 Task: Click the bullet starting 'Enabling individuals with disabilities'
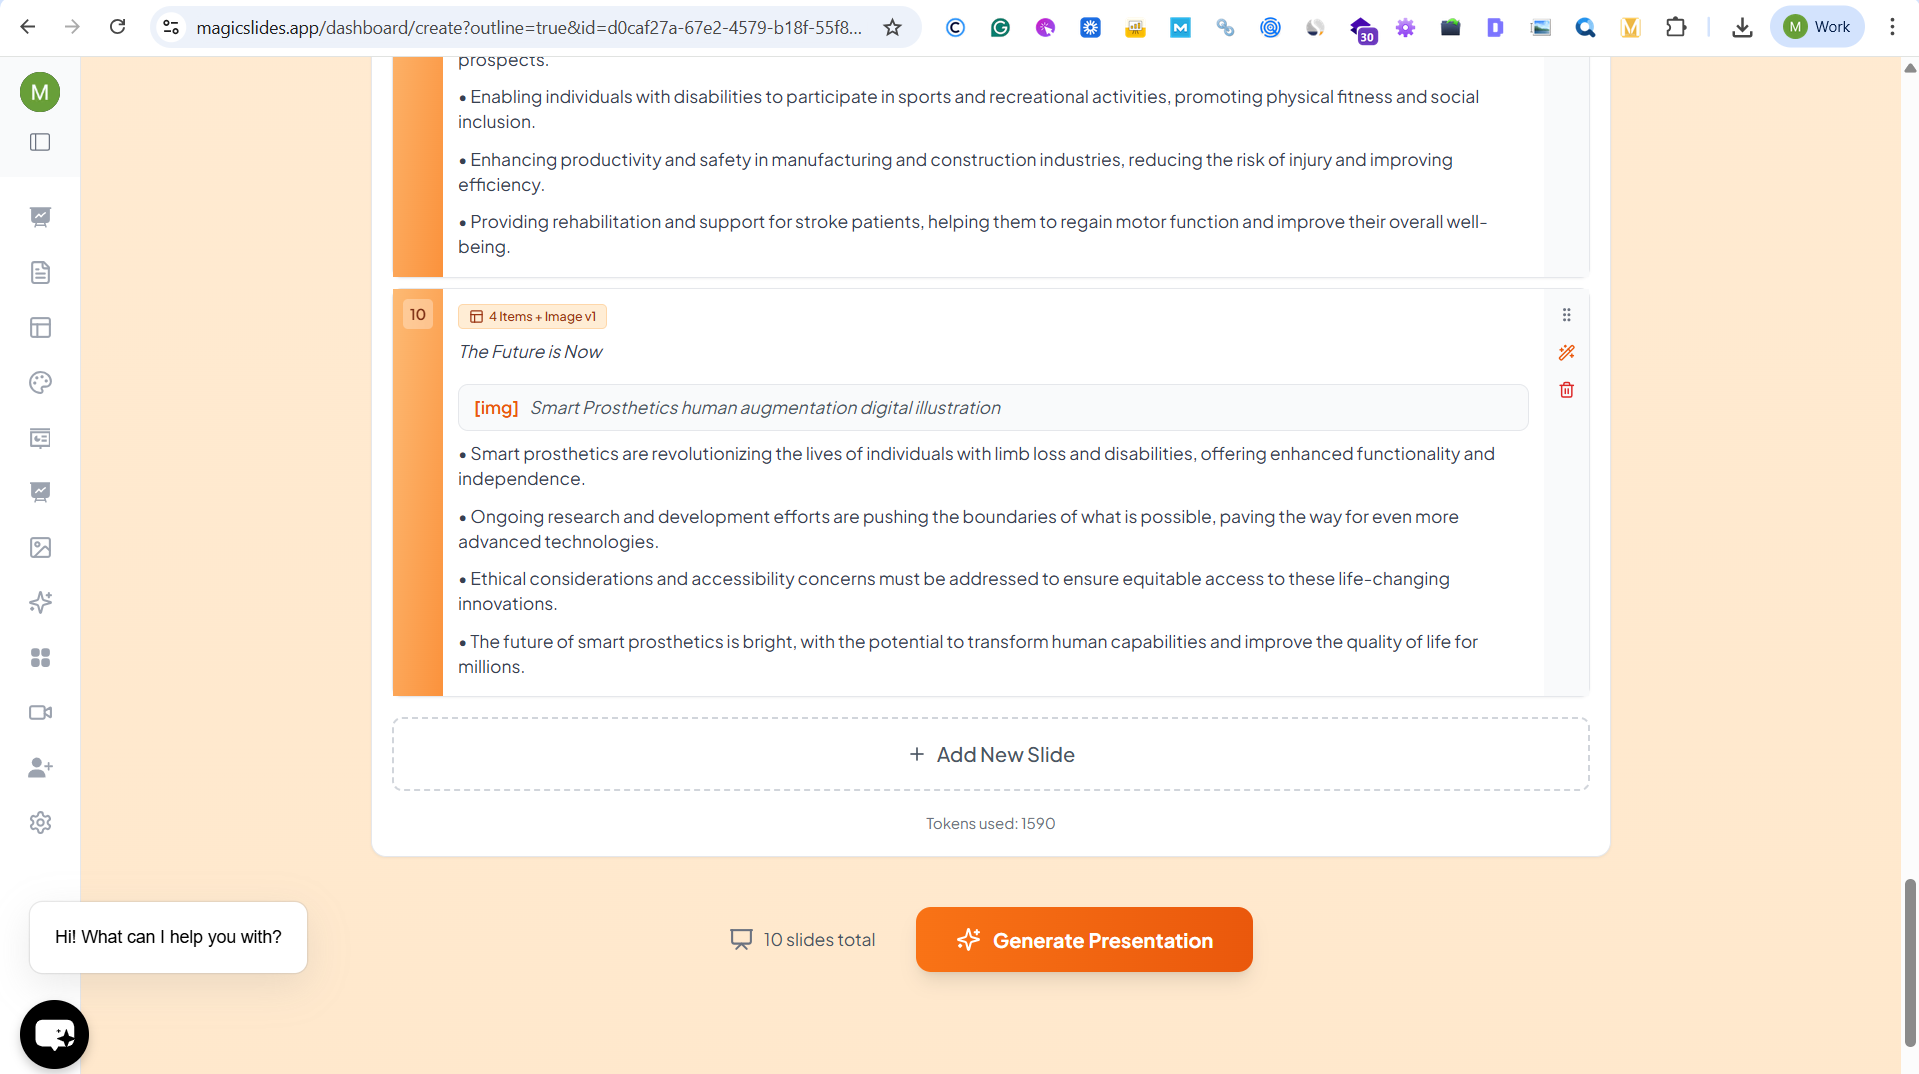click(x=968, y=109)
